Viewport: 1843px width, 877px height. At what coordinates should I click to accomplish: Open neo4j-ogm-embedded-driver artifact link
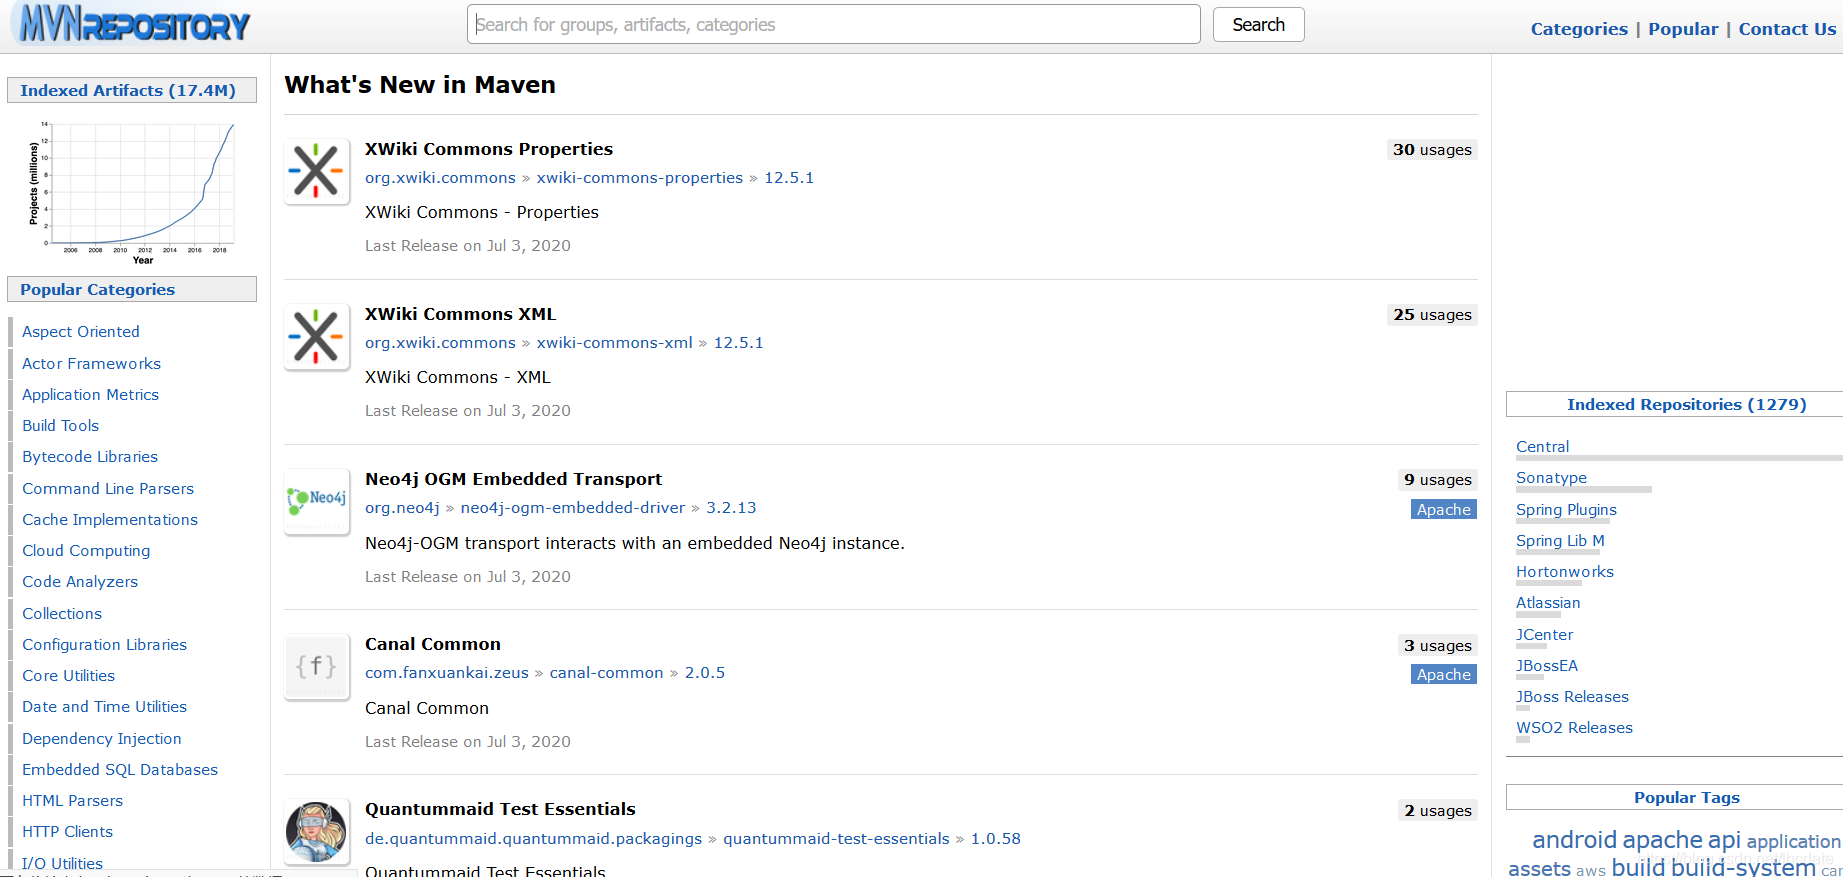[x=573, y=507]
